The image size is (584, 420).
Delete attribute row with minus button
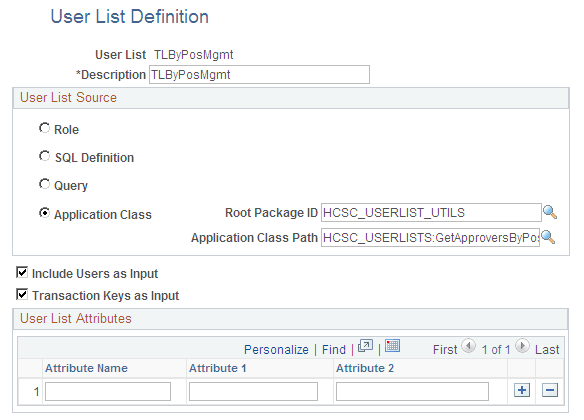550,390
